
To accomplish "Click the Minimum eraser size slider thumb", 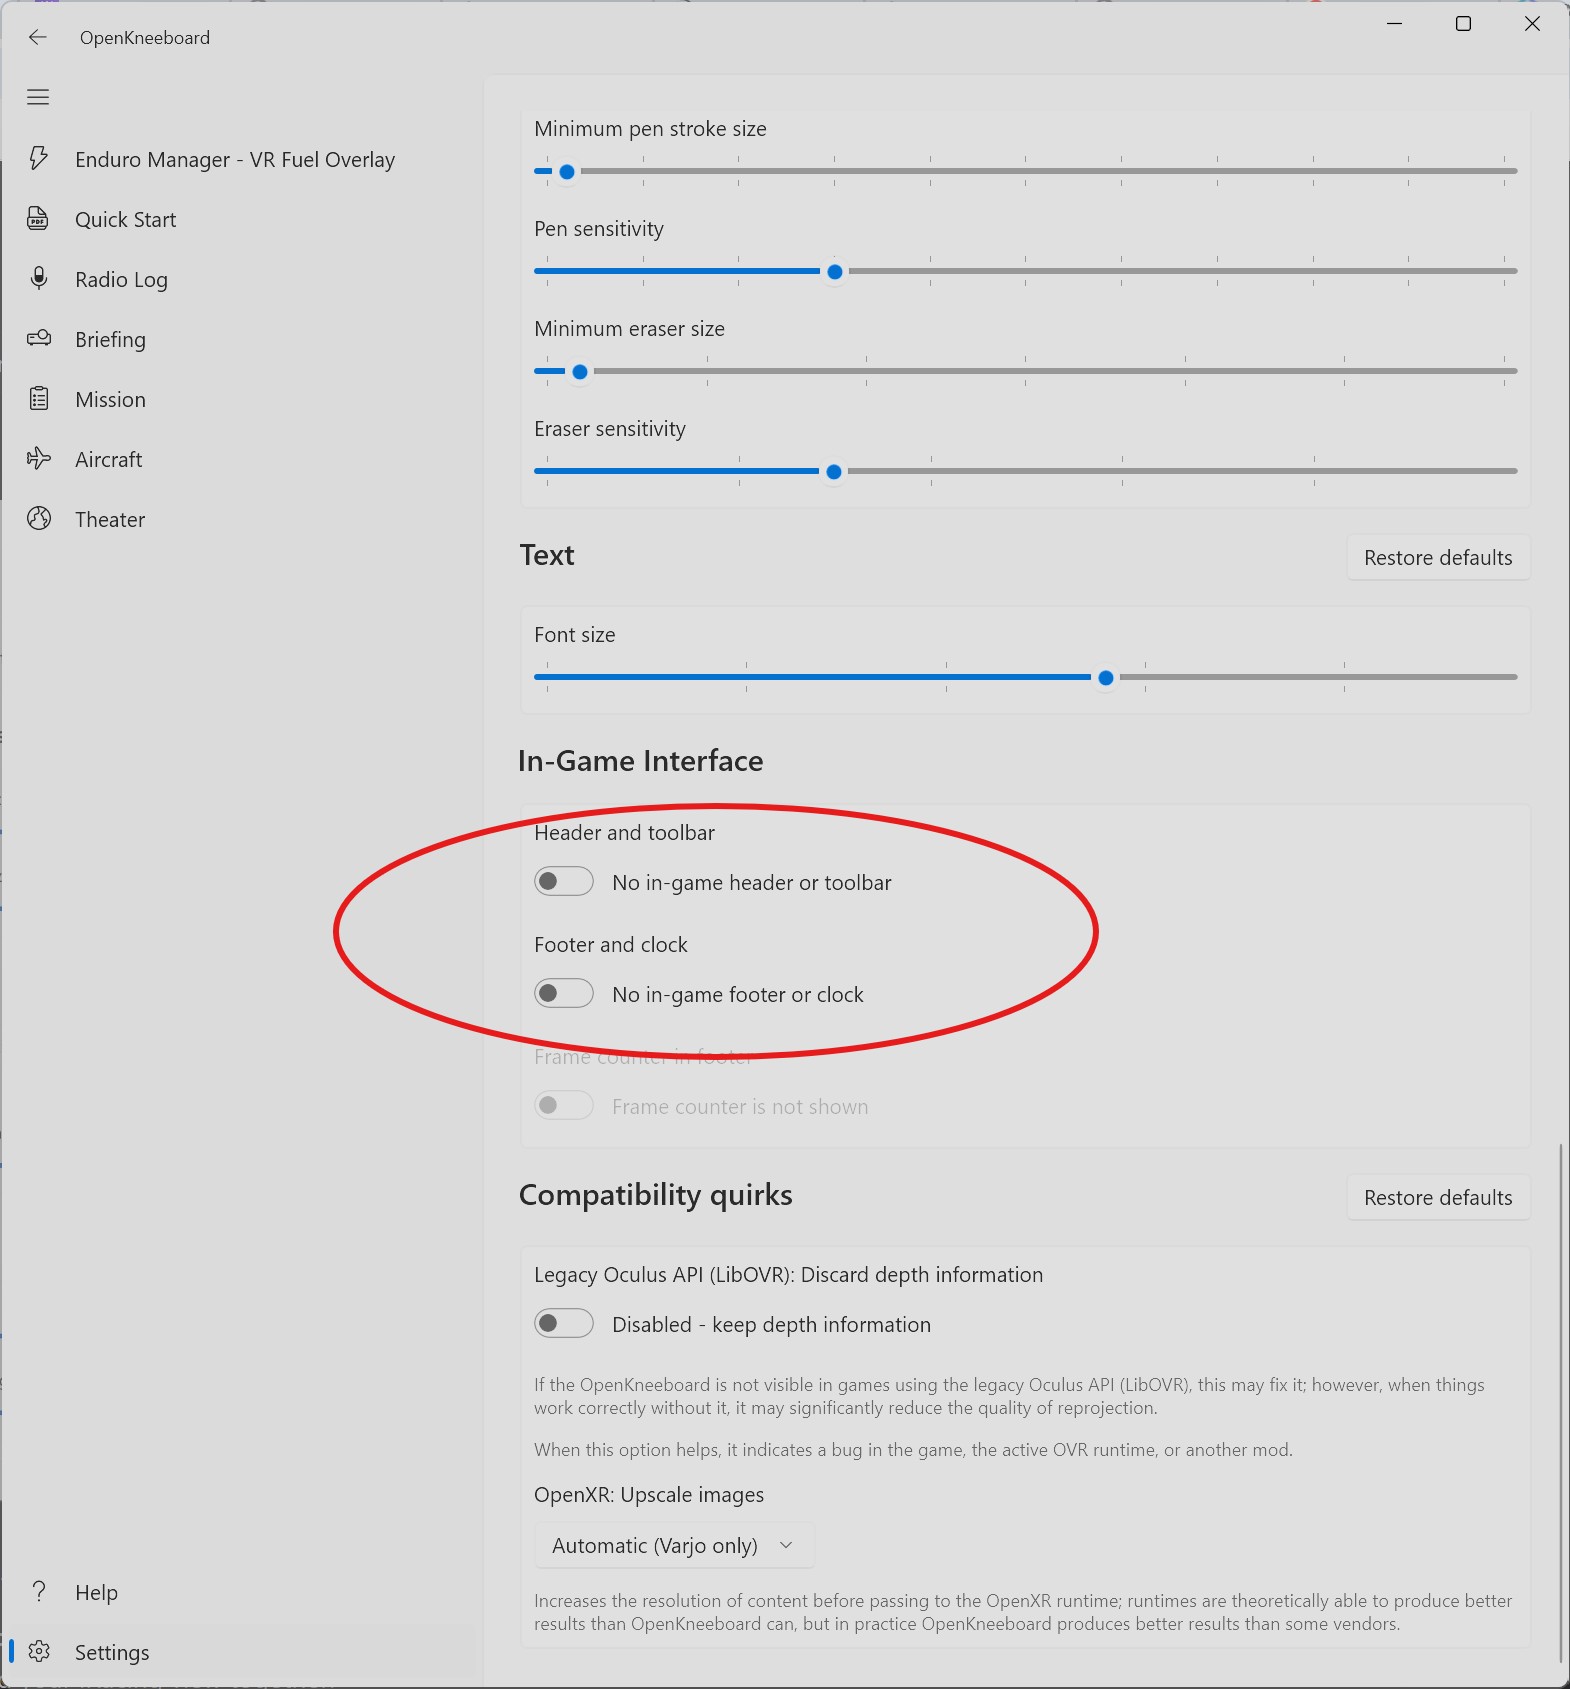I will pyautogui.click(x=579, y=371).
